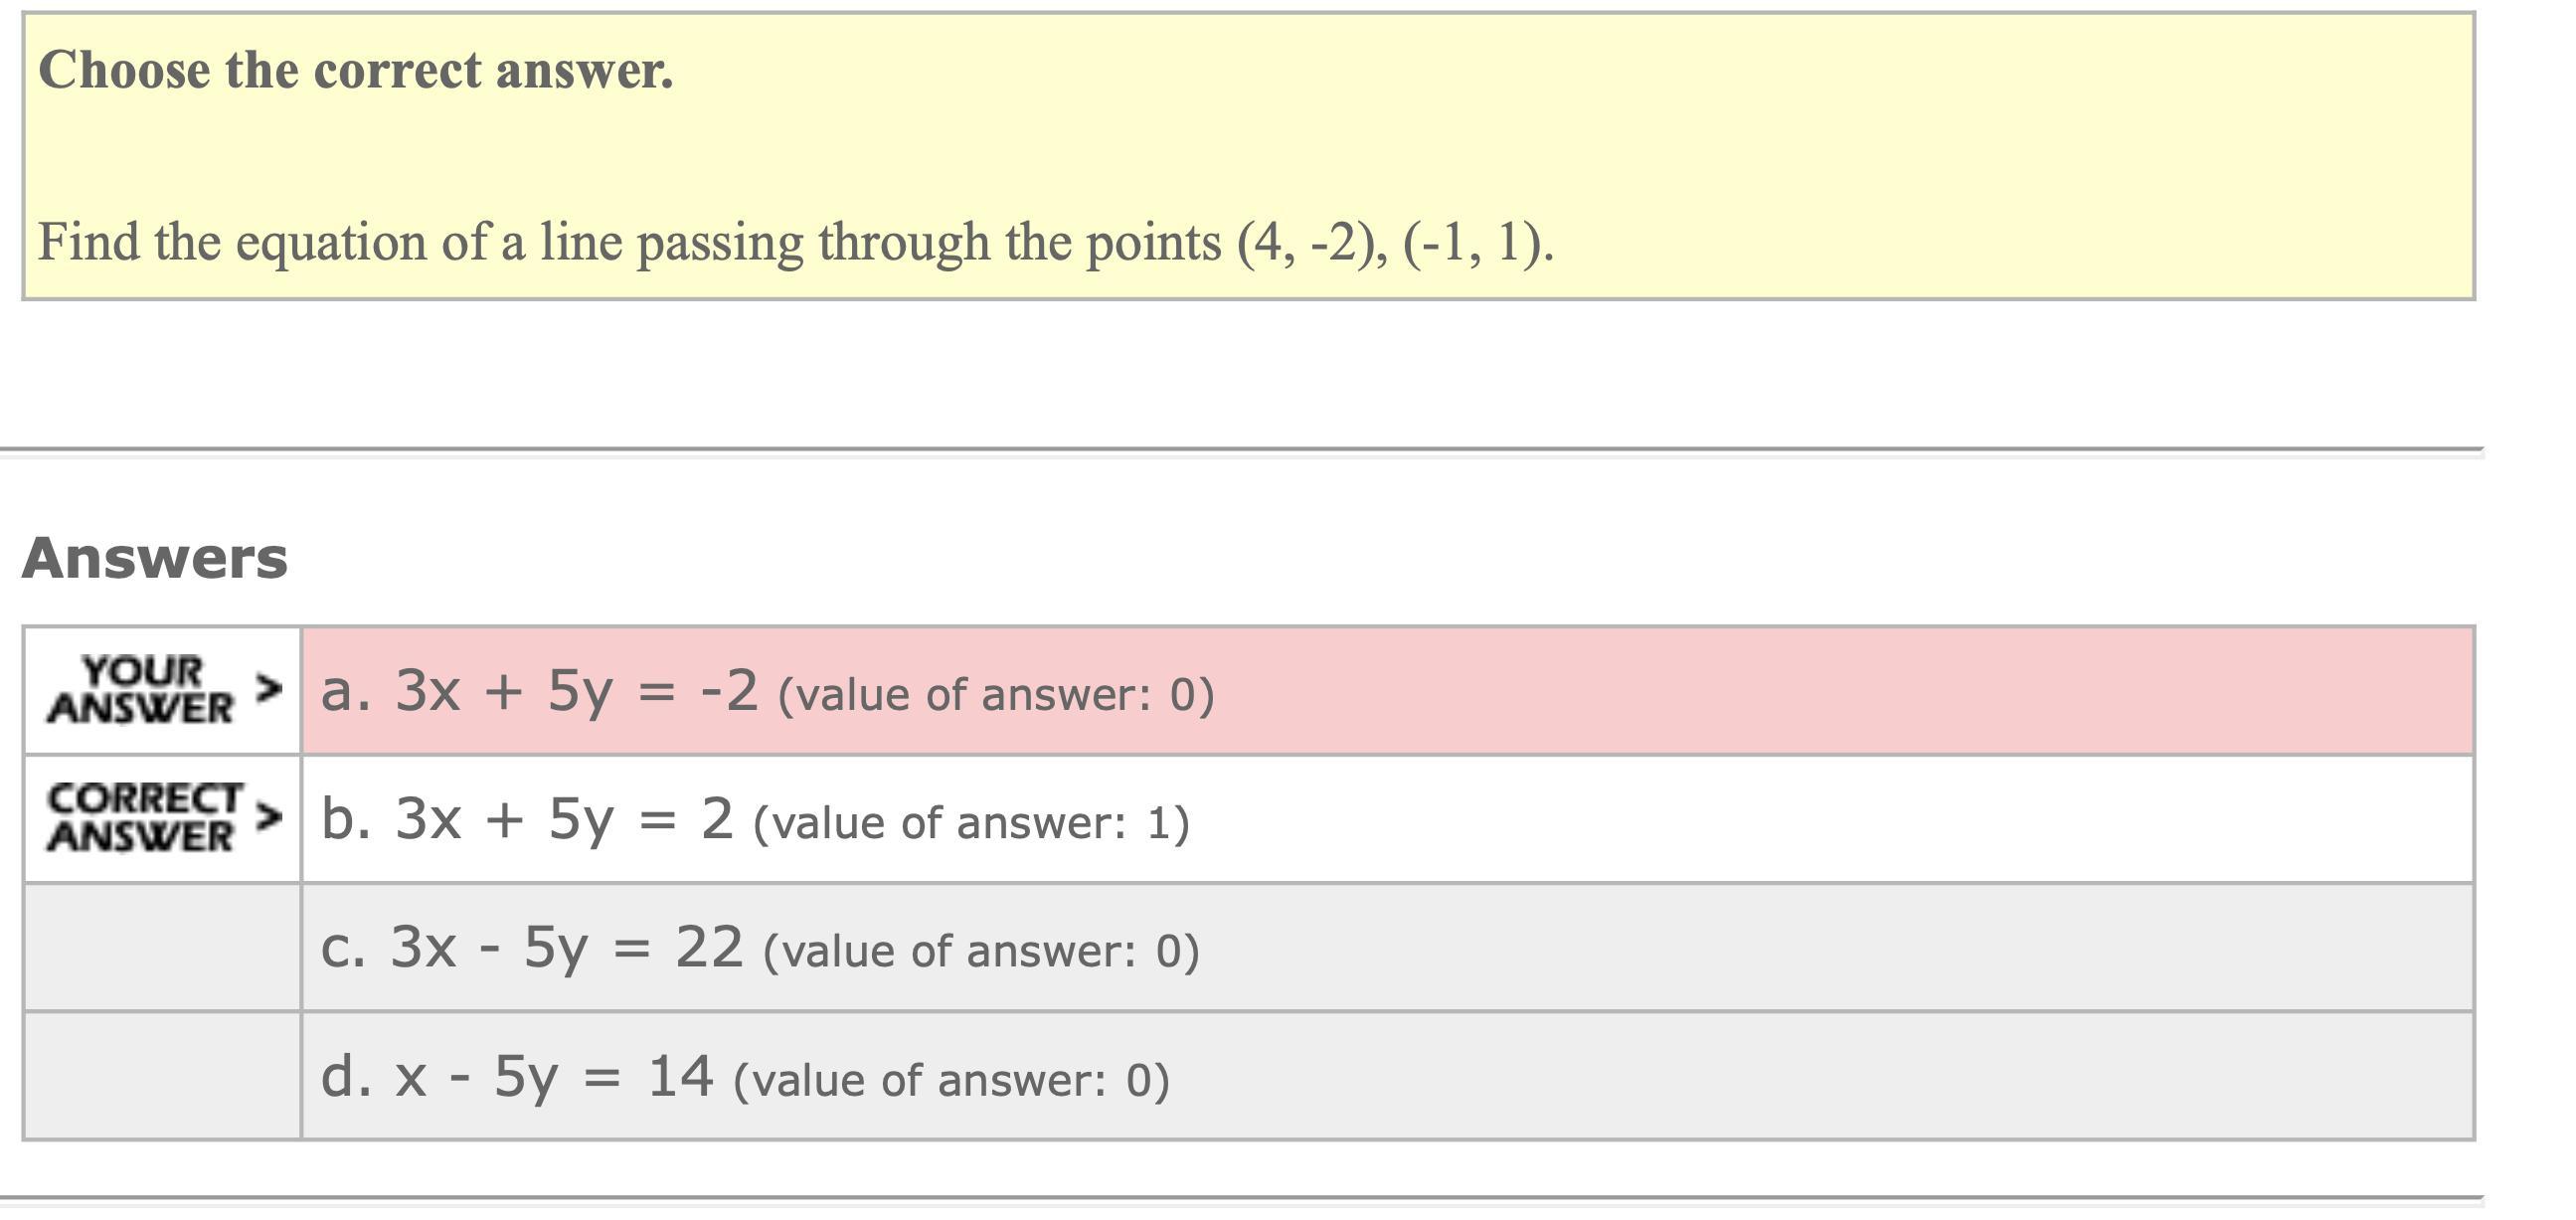This screenshot has height=1220, width=2576.
Task: Click "value of answer: 0" in row c
Action: (981, 951)
